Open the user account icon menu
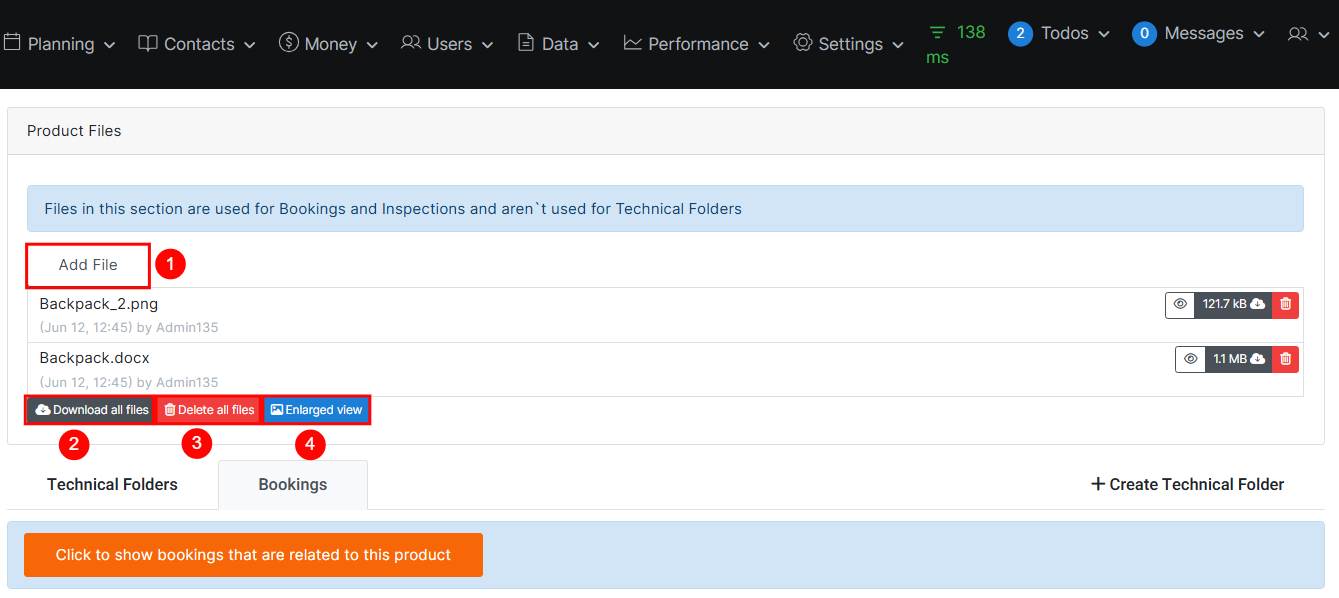The image size is (1339, 598). click(1305, 35)
